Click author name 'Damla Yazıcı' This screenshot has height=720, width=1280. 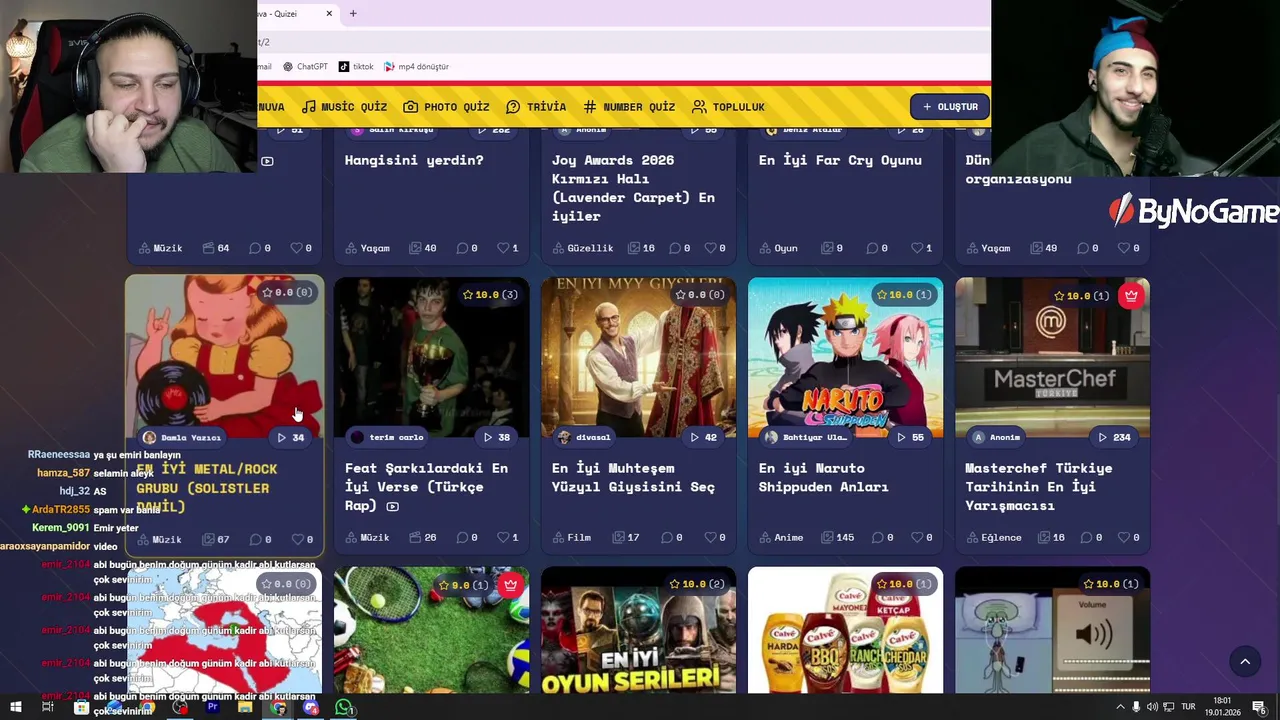click(190, 438)
